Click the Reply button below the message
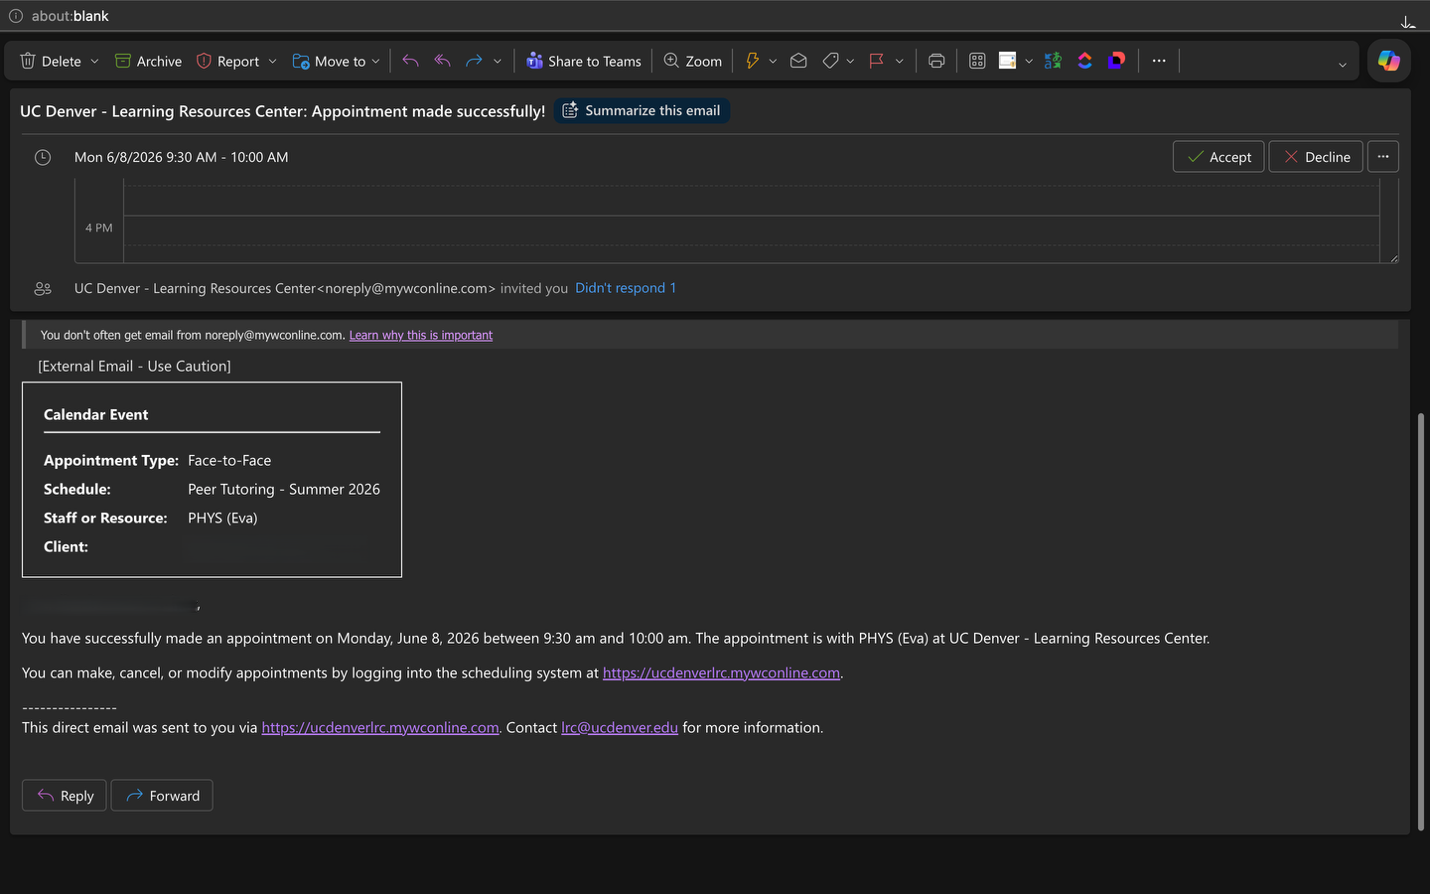The height and width of the screenshot is (894, 1430). point(64,796)
